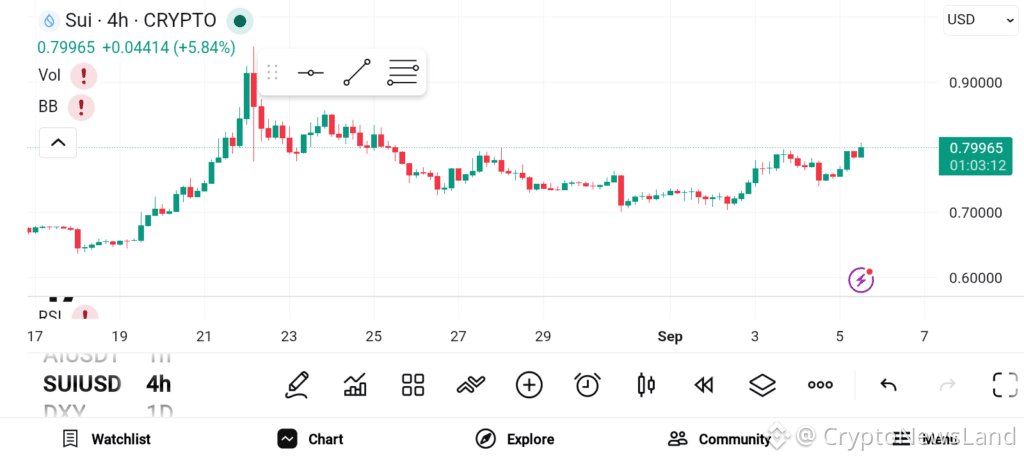Choose the horizontal line drawing tool
Viewport: 1024px width, 461px height.
click(x=310, y=72)
